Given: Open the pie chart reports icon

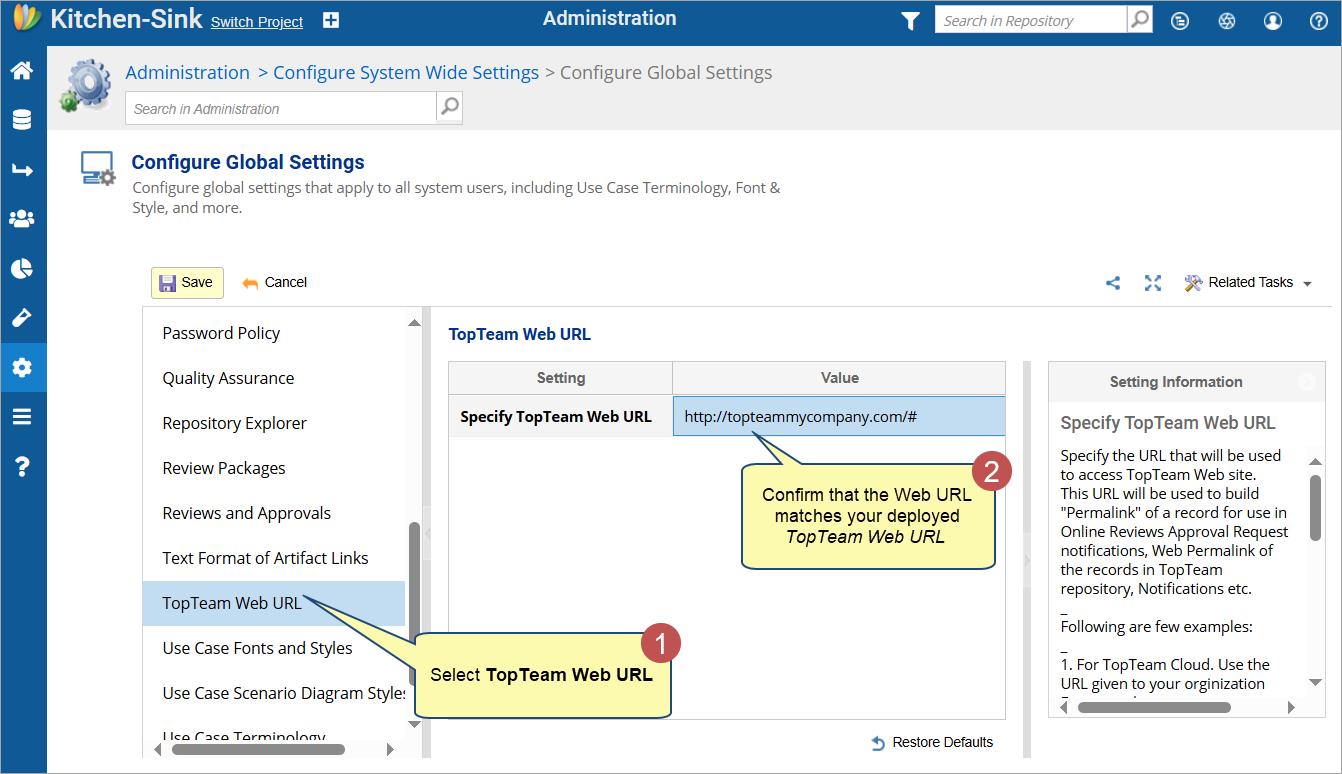Looking at the screenshot, I should pyautogui.click(x=22, y=268).
